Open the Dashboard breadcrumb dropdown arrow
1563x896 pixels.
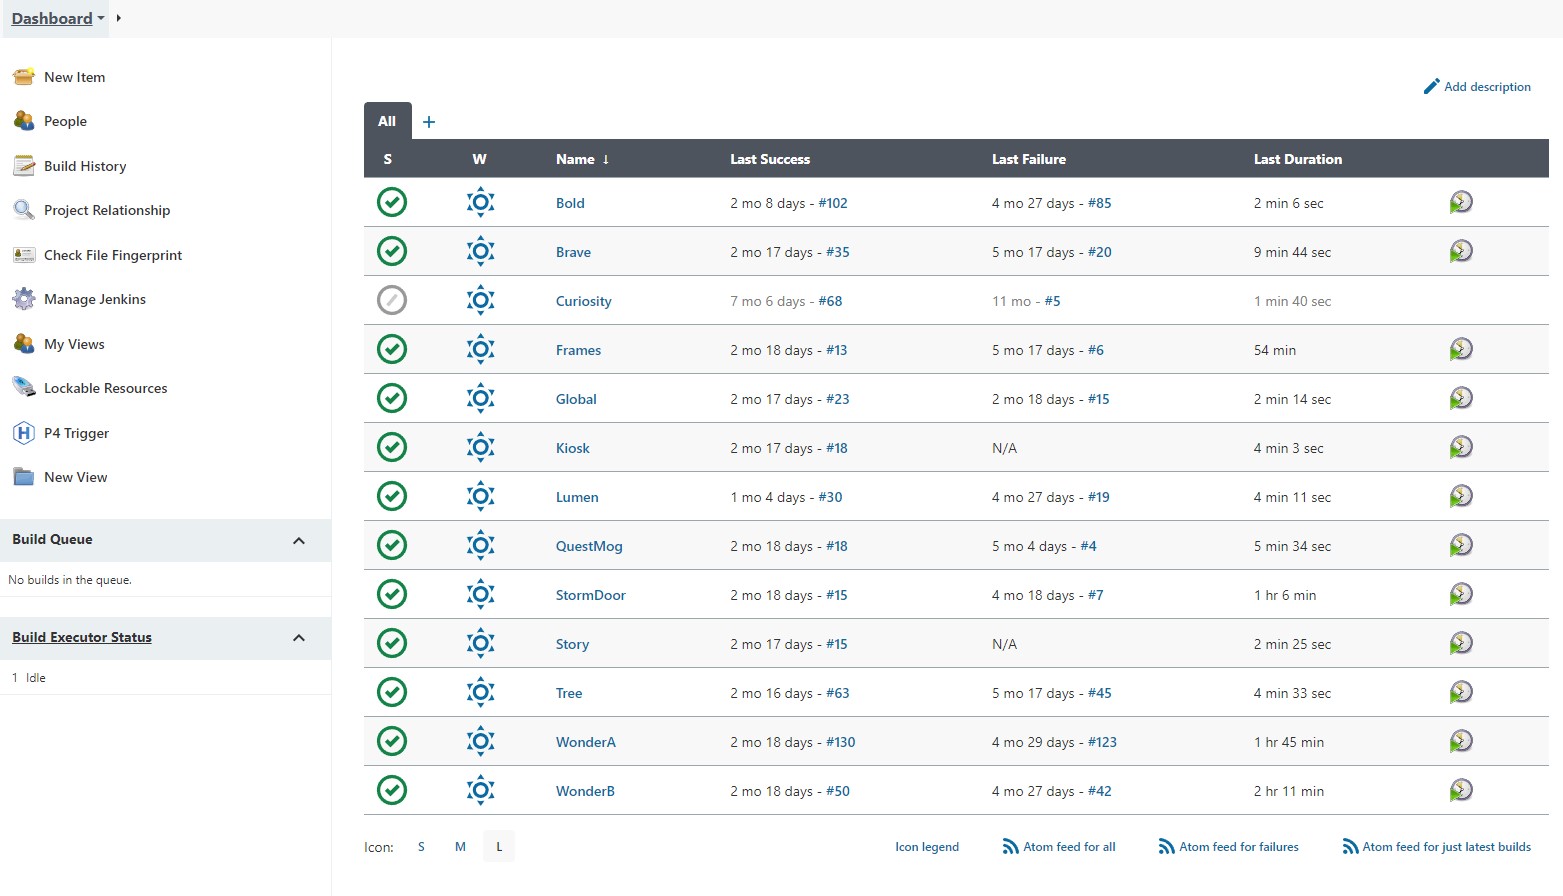point(101,19)
